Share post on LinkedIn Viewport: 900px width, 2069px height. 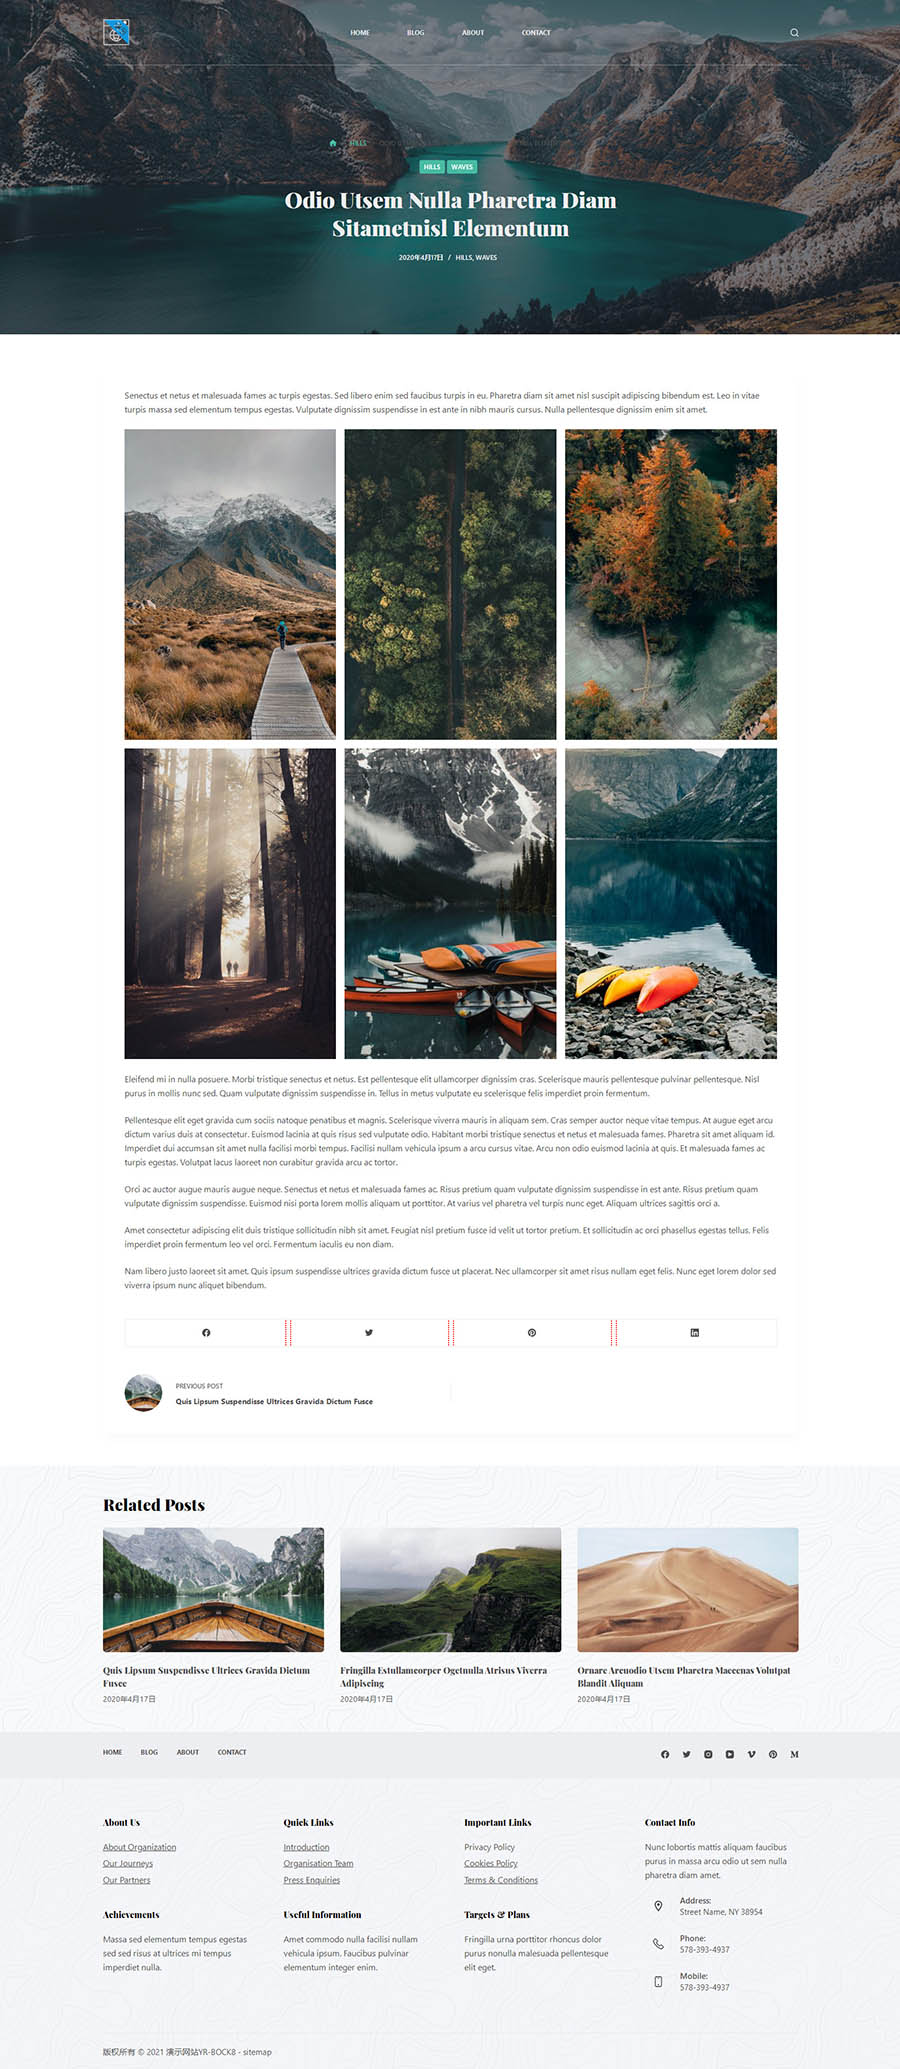pos(695,1333)
